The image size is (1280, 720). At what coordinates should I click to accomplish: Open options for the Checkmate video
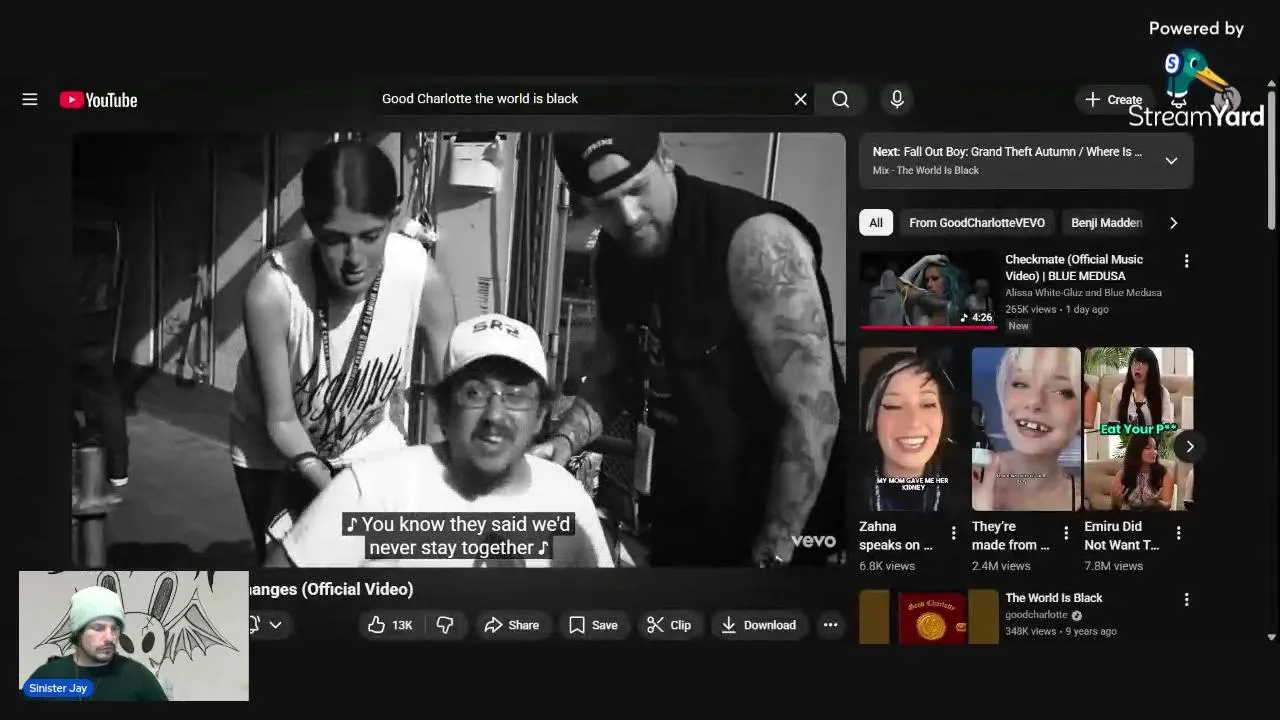[1186, 261]
